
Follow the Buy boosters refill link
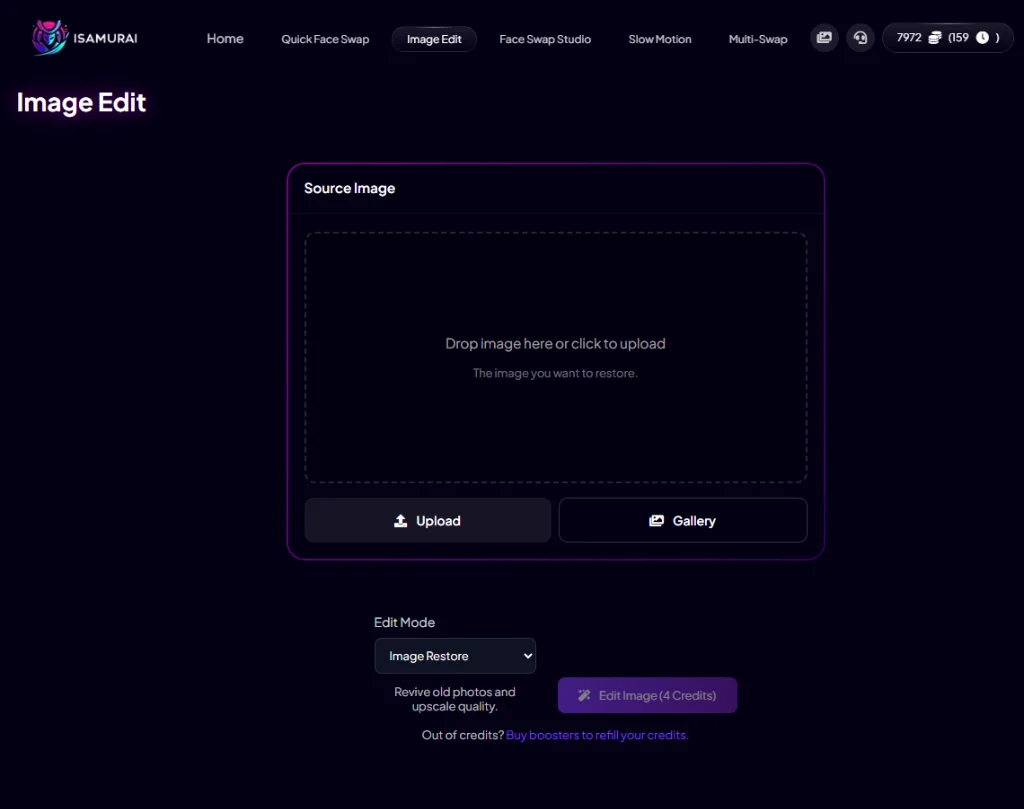(x=597, y=735)
